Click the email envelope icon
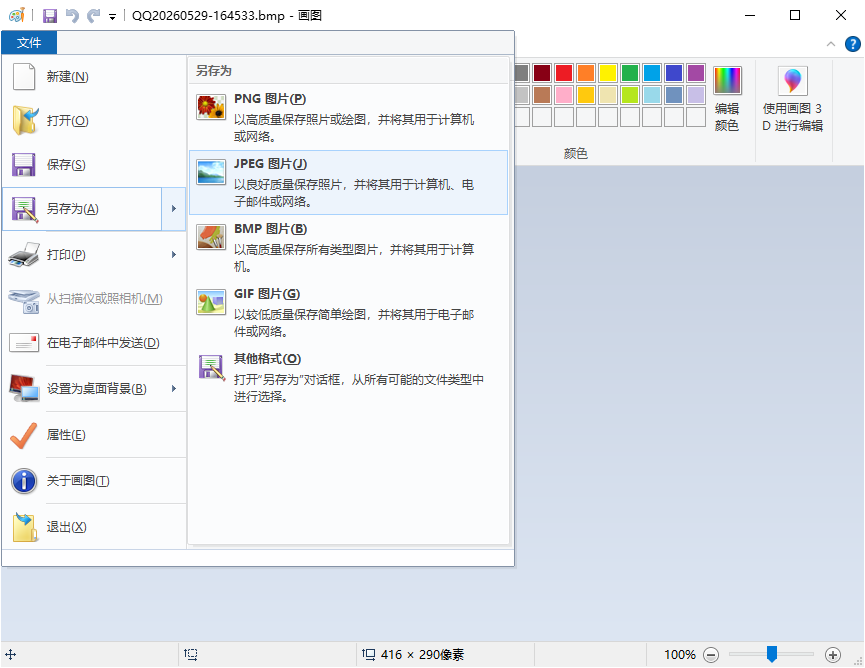The width and height of the screenshot is (865, 668). pyautogui.click(x=24, y=343)
